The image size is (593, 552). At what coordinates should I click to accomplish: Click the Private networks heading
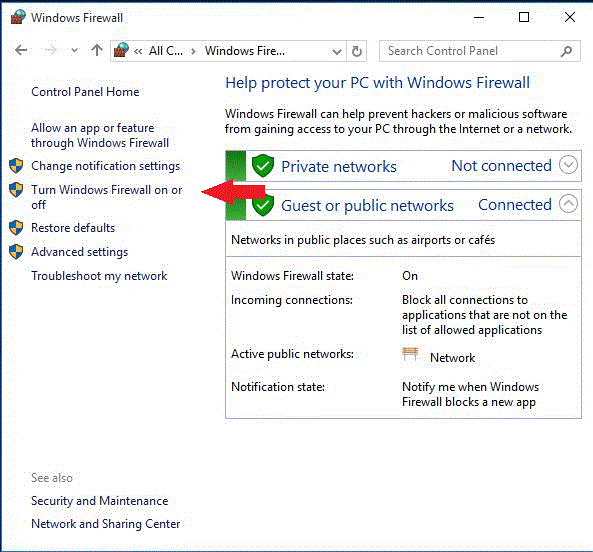click(x=339, y=167)
